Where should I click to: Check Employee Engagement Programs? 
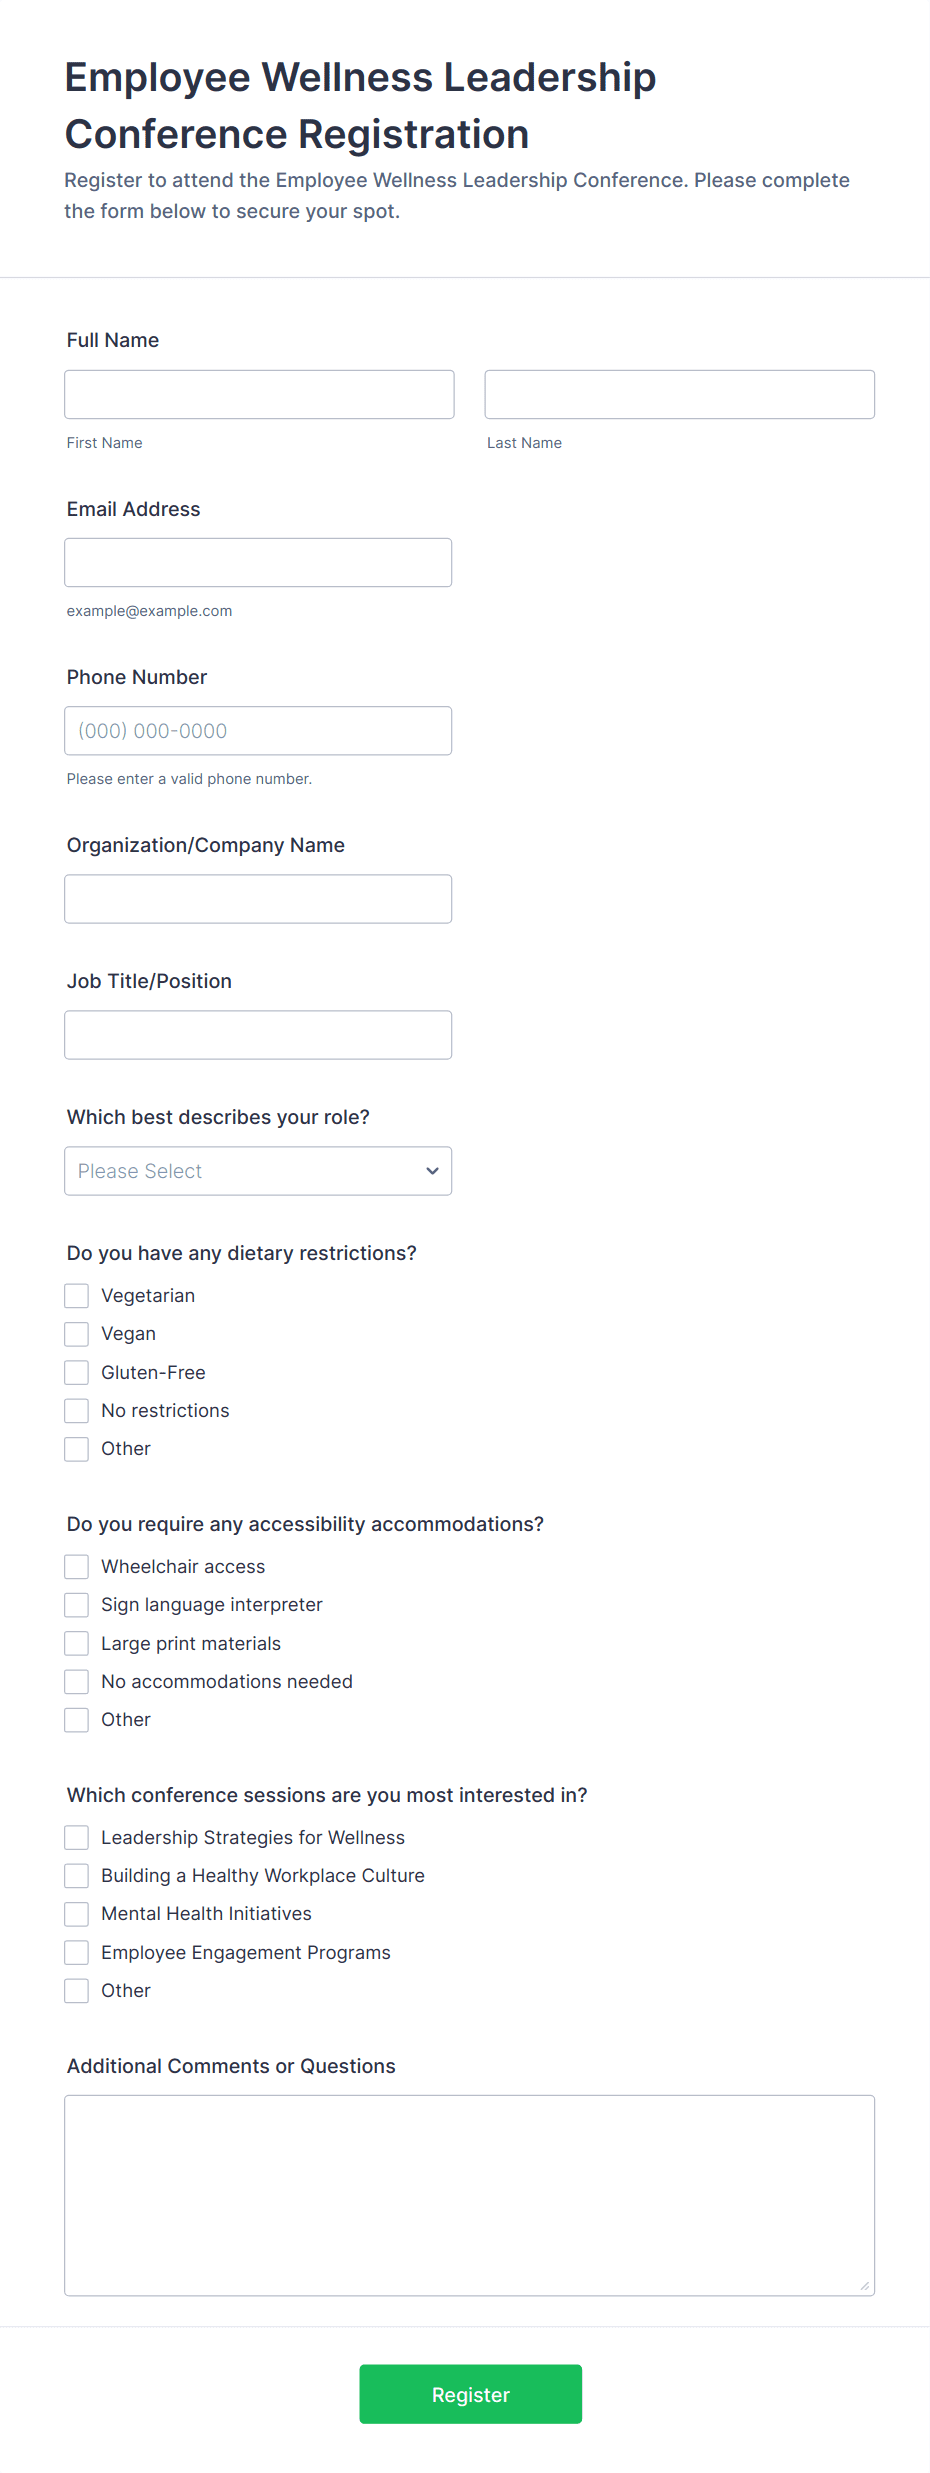coord(76,1951)
